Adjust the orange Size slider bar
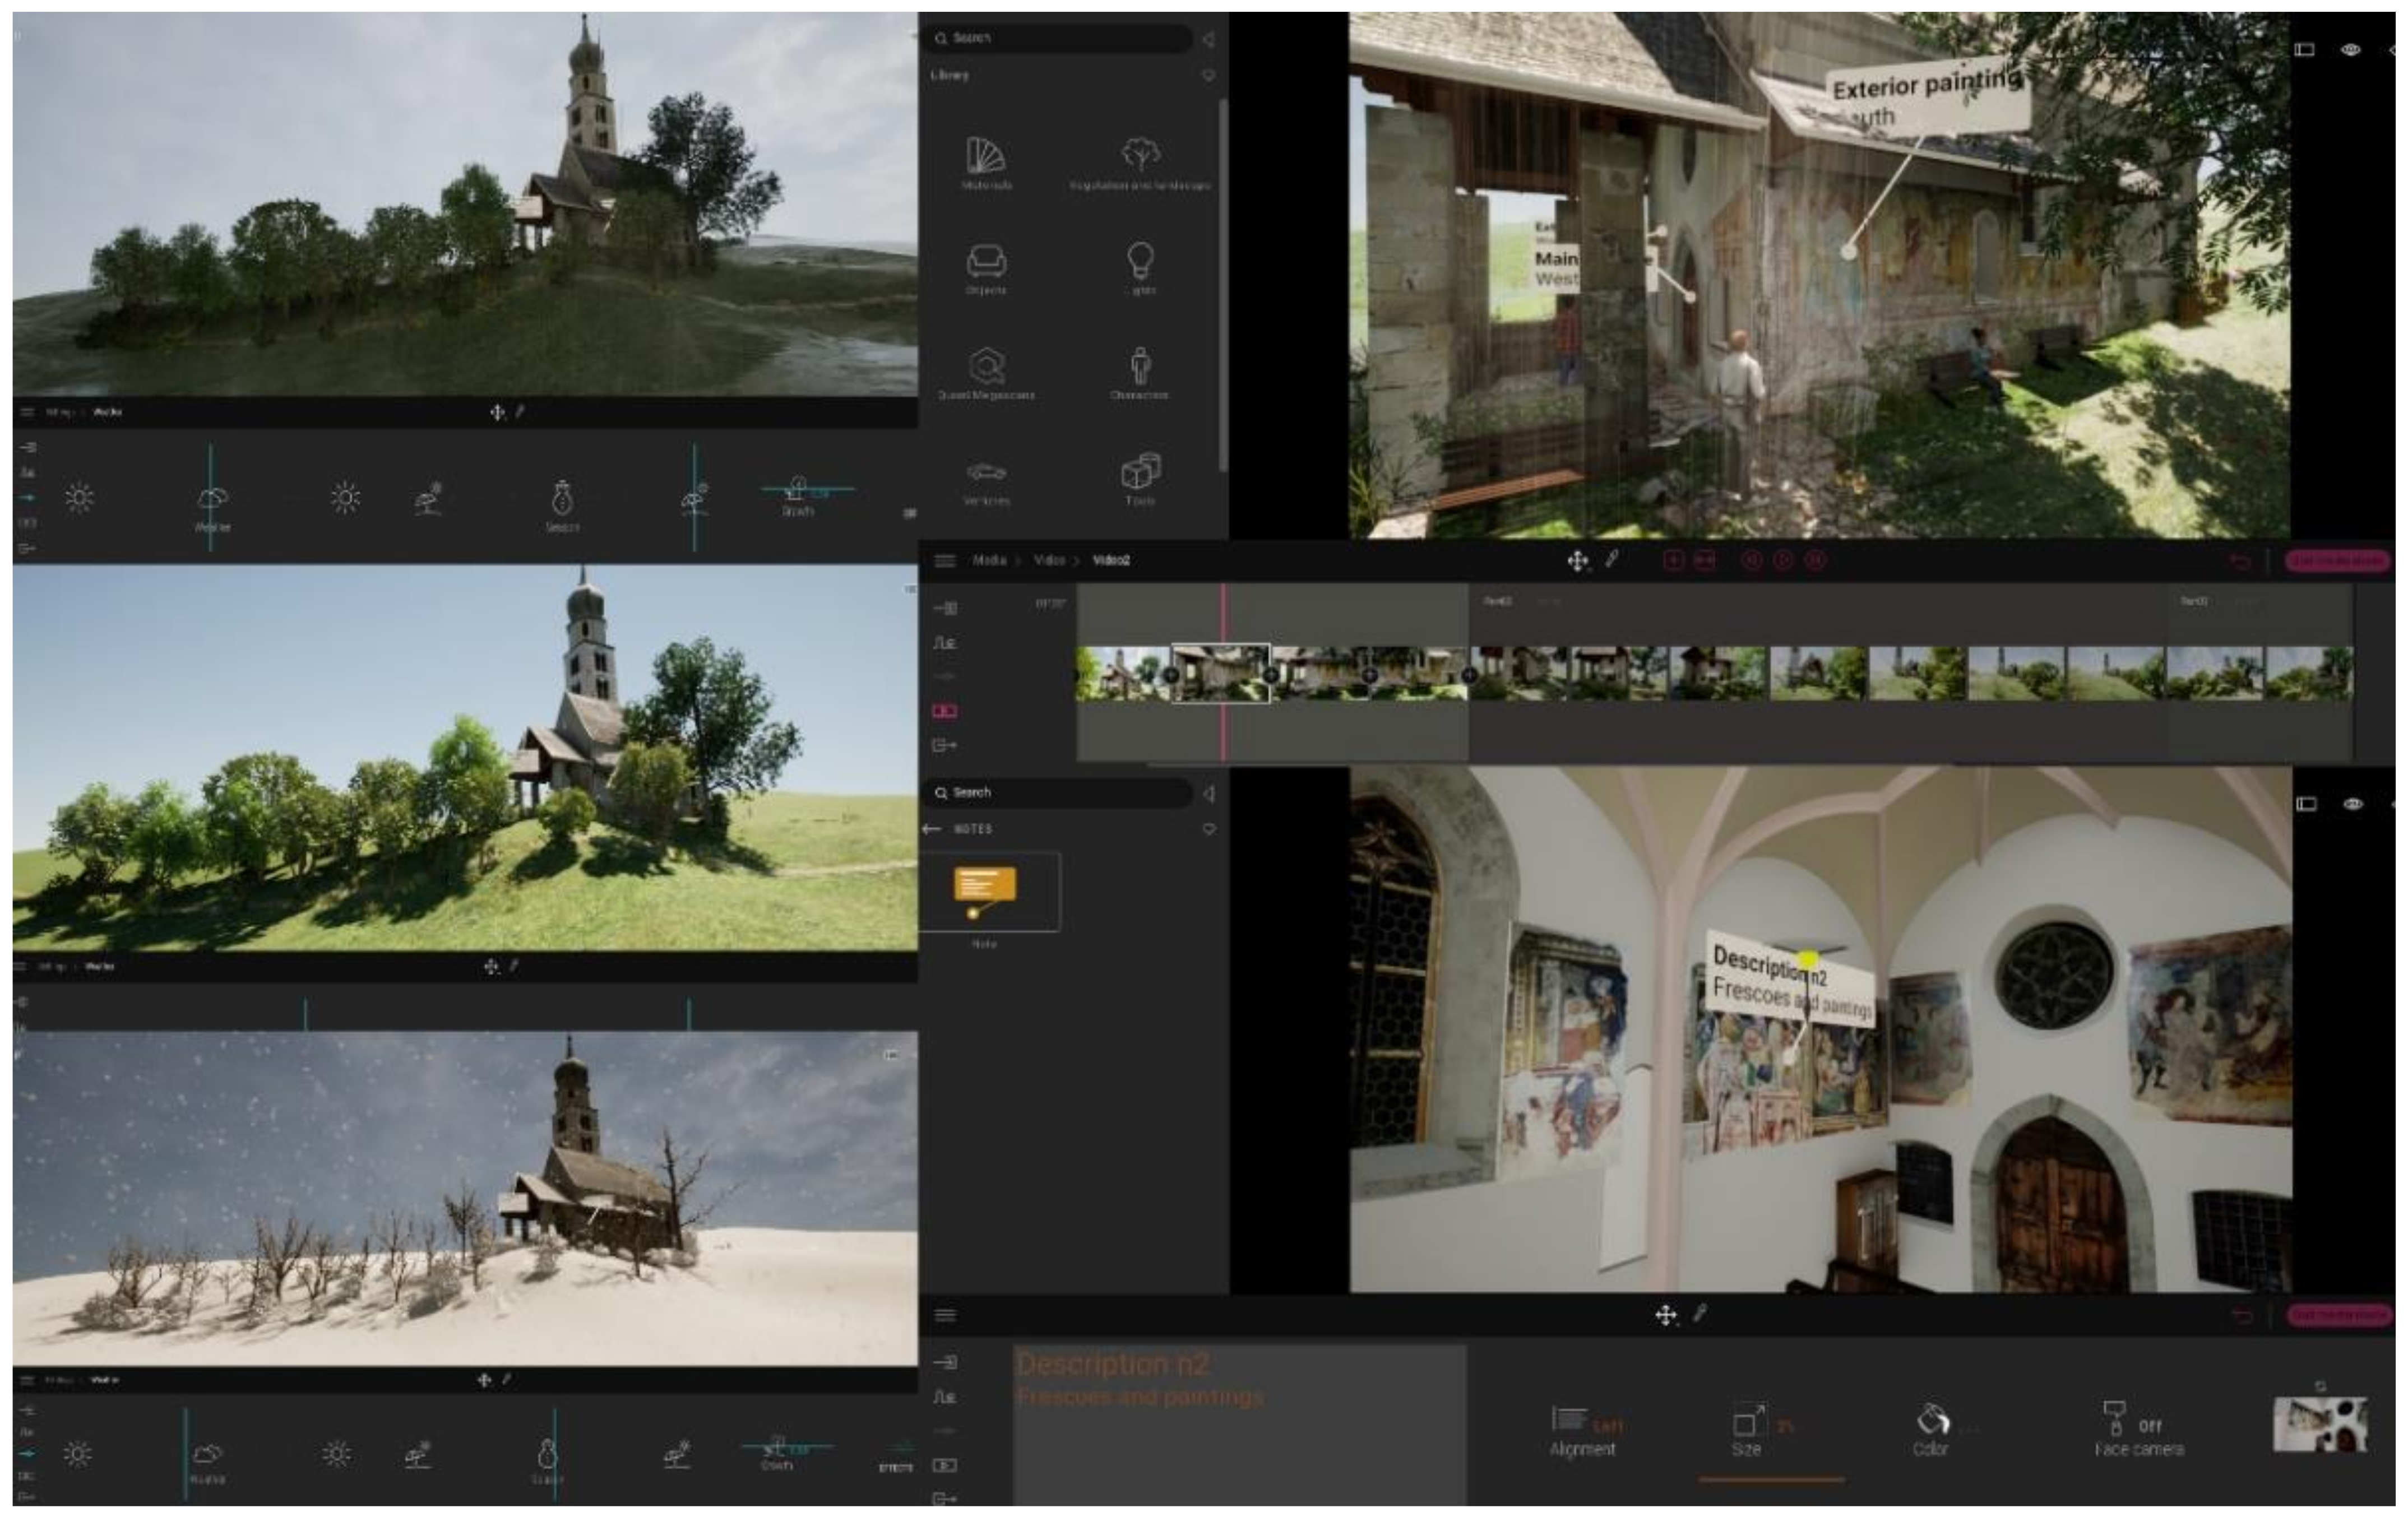Screen dimensions: 2408x1522 coord(1771,1479)
